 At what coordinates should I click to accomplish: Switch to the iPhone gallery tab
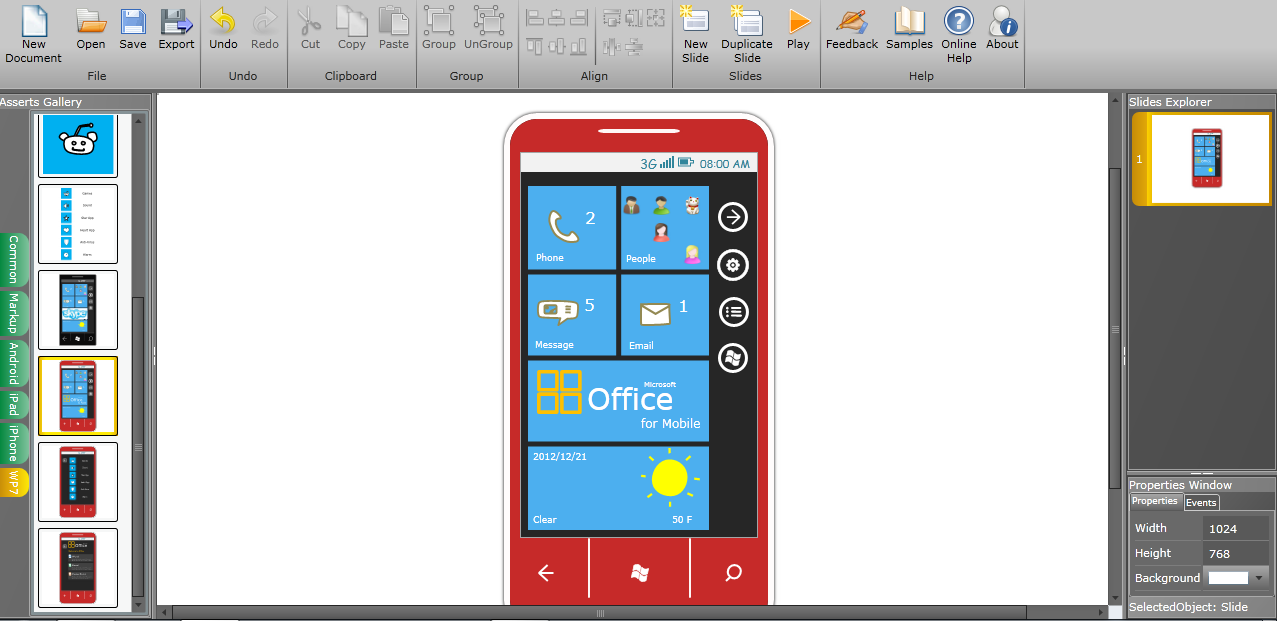click(14, 442)
